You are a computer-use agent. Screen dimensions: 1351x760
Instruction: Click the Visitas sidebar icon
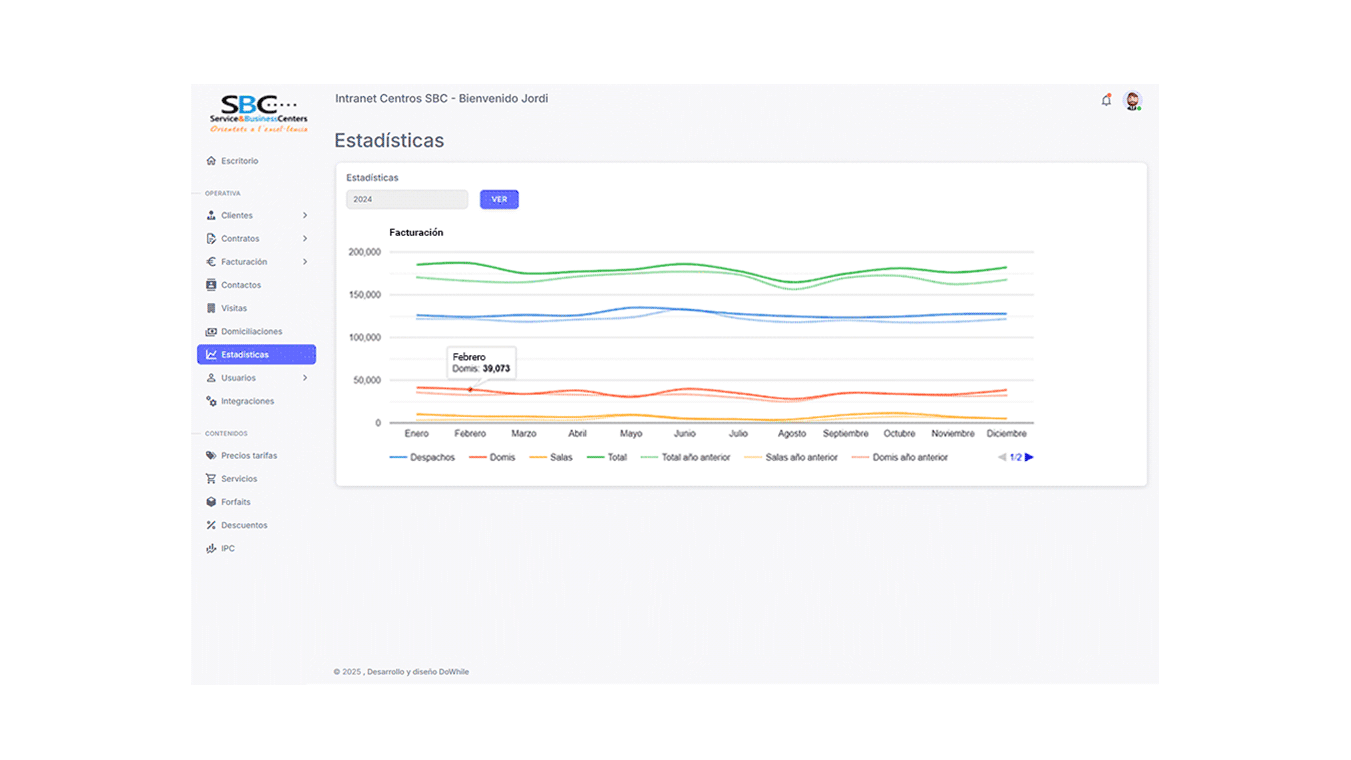(x=211, y=308)
